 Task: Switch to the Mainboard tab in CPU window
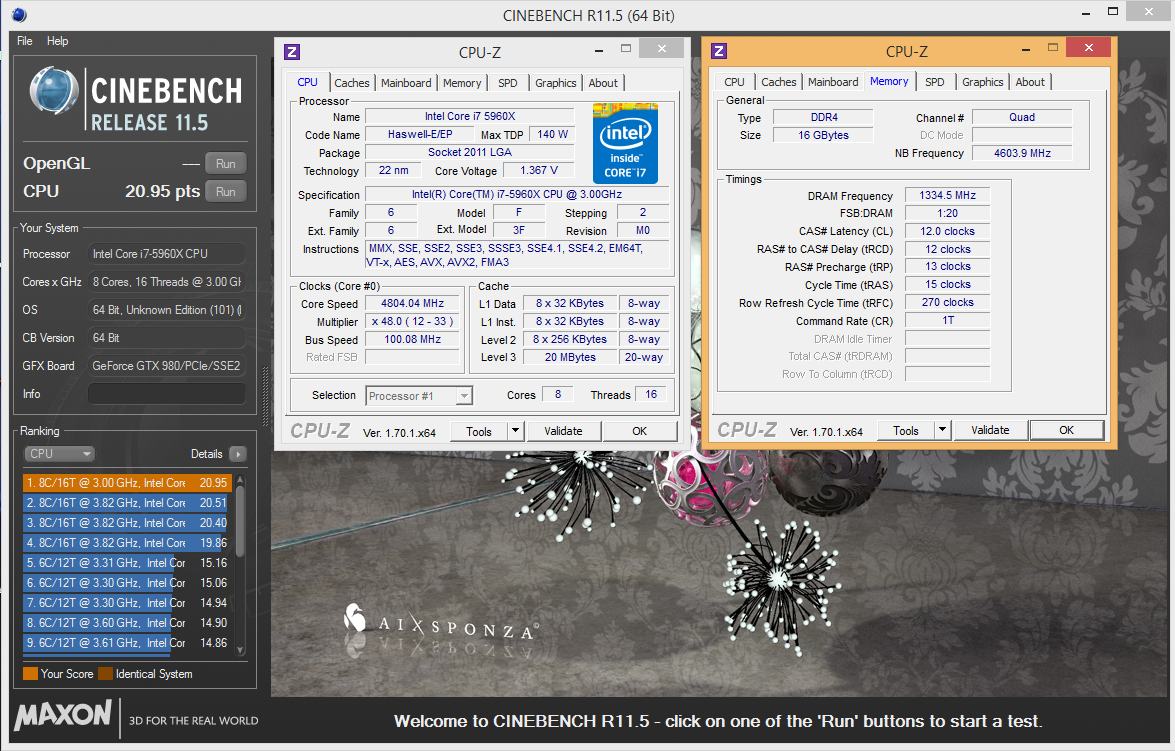[406, 83]
